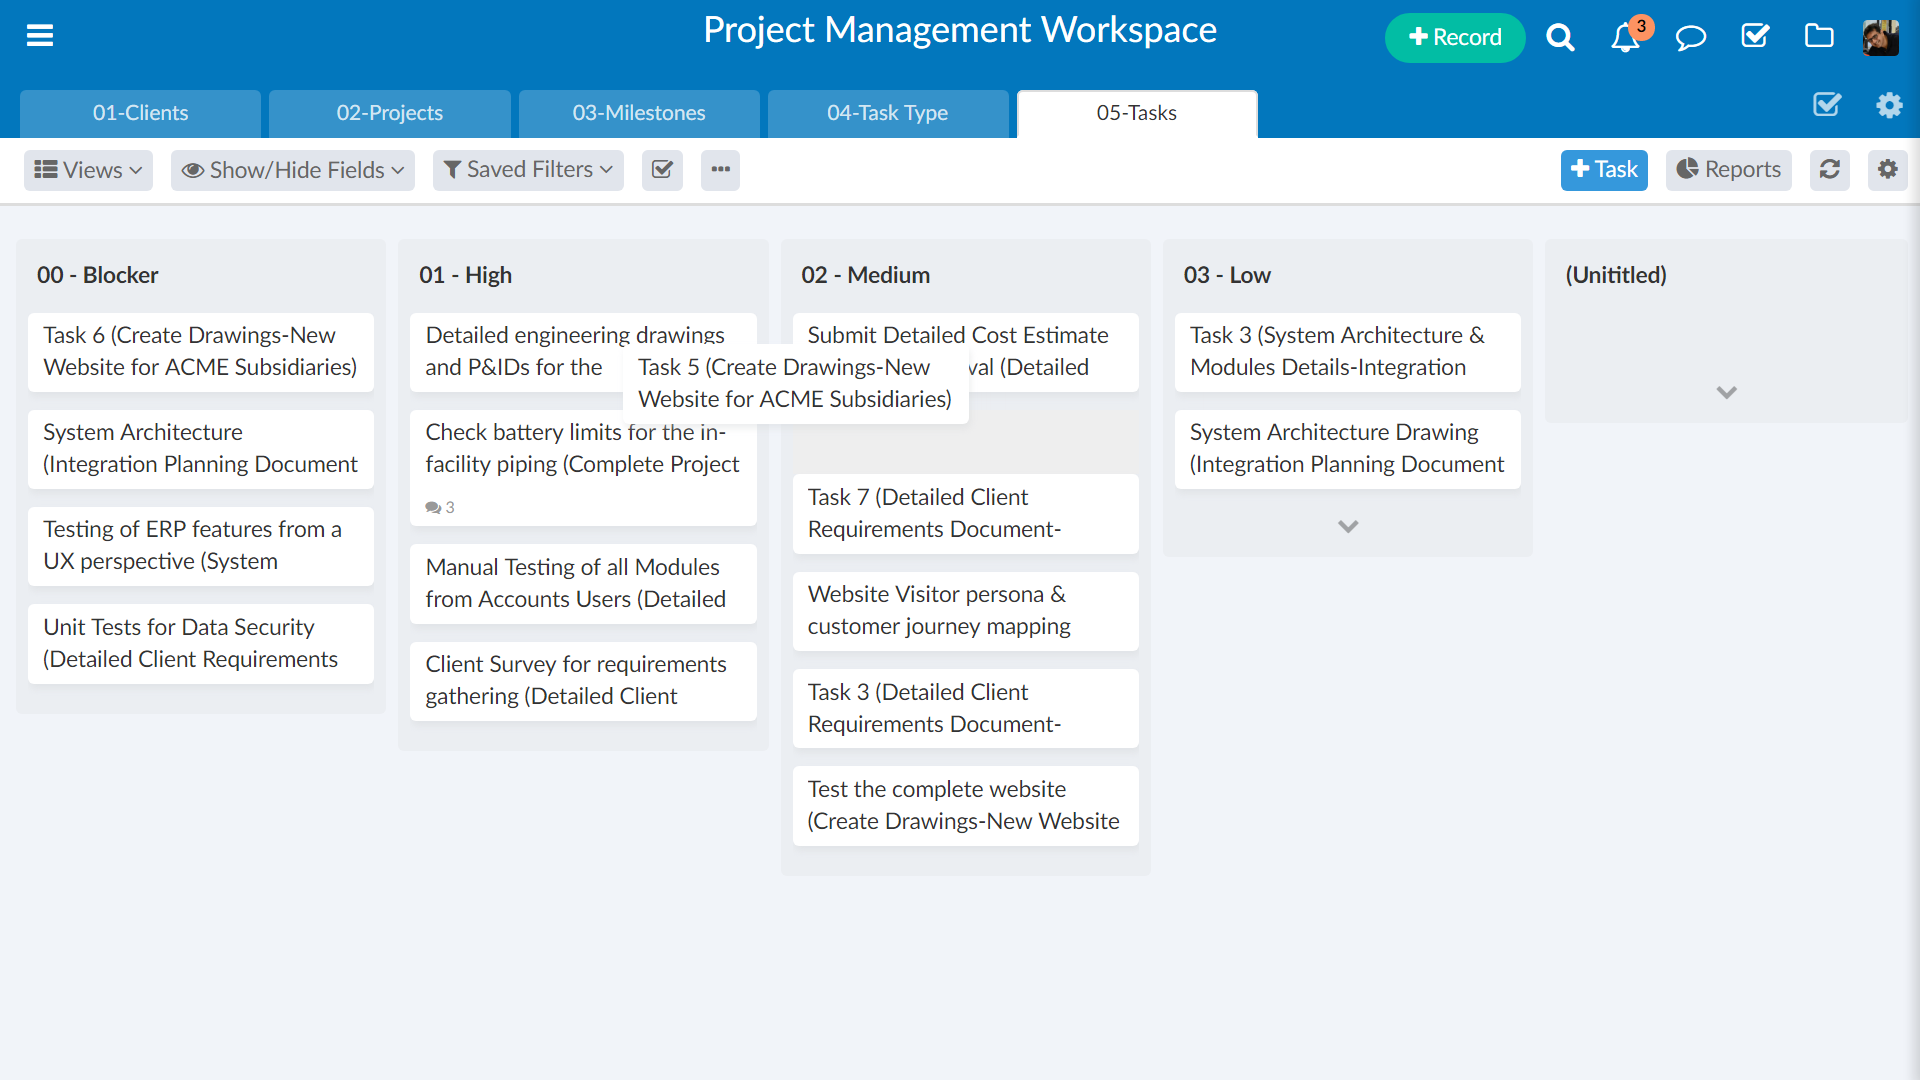The width and height of the screenshot is (1920, 1080).
Task: Expand the Show/Hide Fields dropdown
Action: [x=293, y=170]
